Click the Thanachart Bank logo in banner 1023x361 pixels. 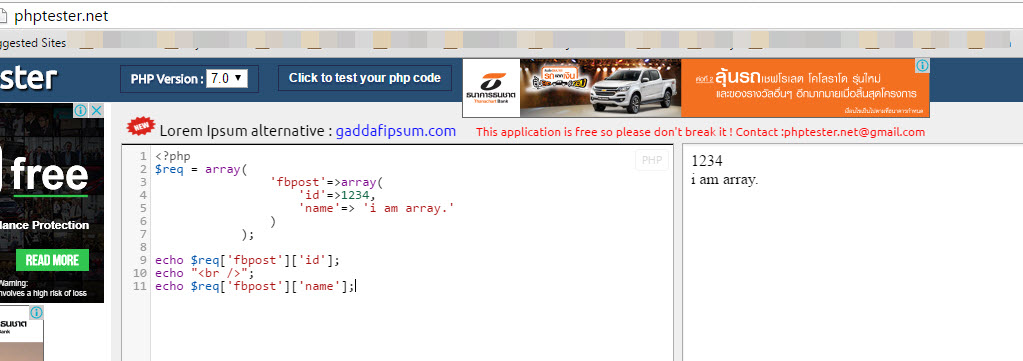(491, 88)
